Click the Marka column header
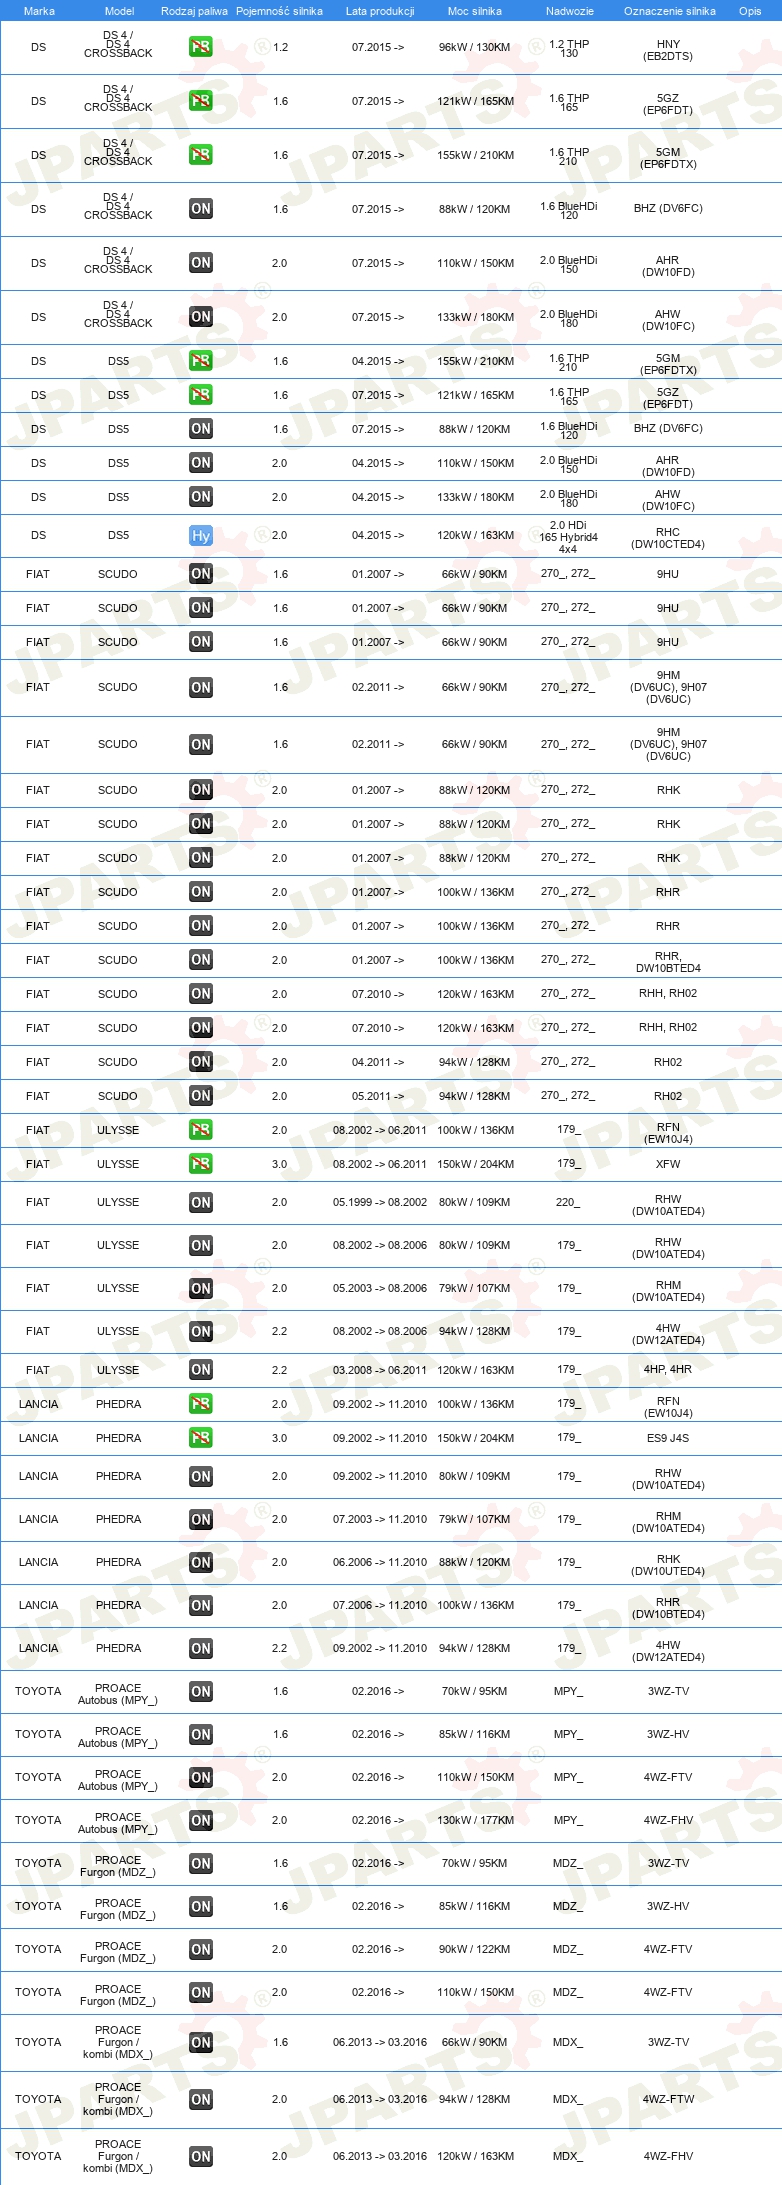 [39, 11]
